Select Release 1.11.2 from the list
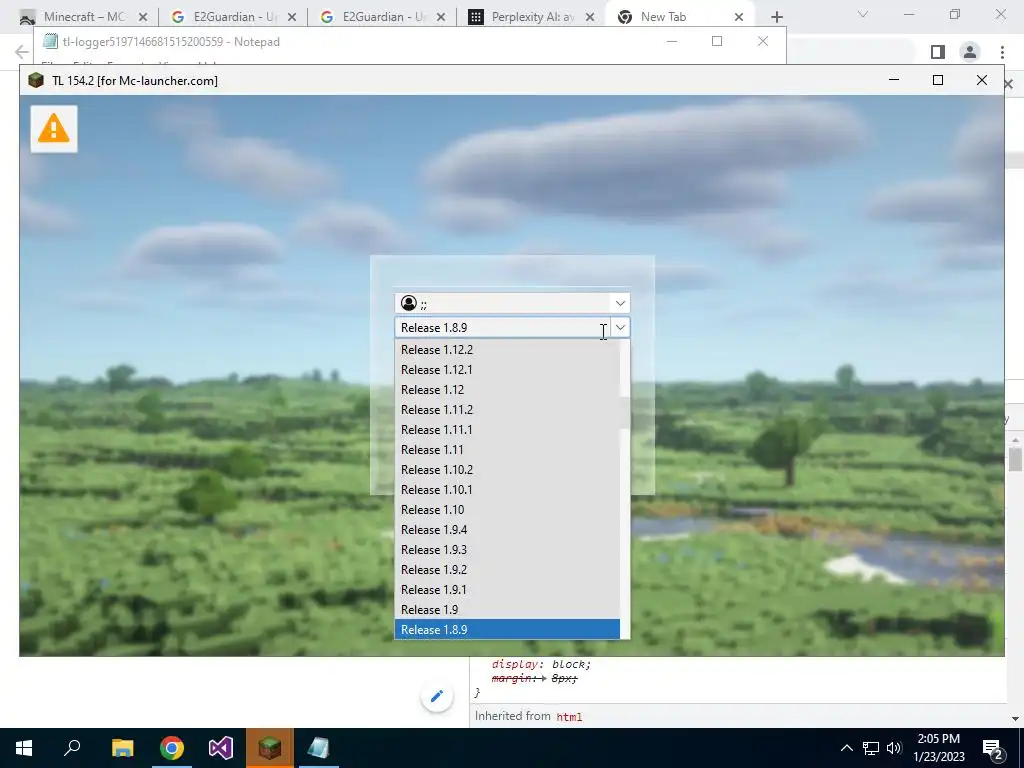Viewport: 1024px width, 768px height. (507, 409)
